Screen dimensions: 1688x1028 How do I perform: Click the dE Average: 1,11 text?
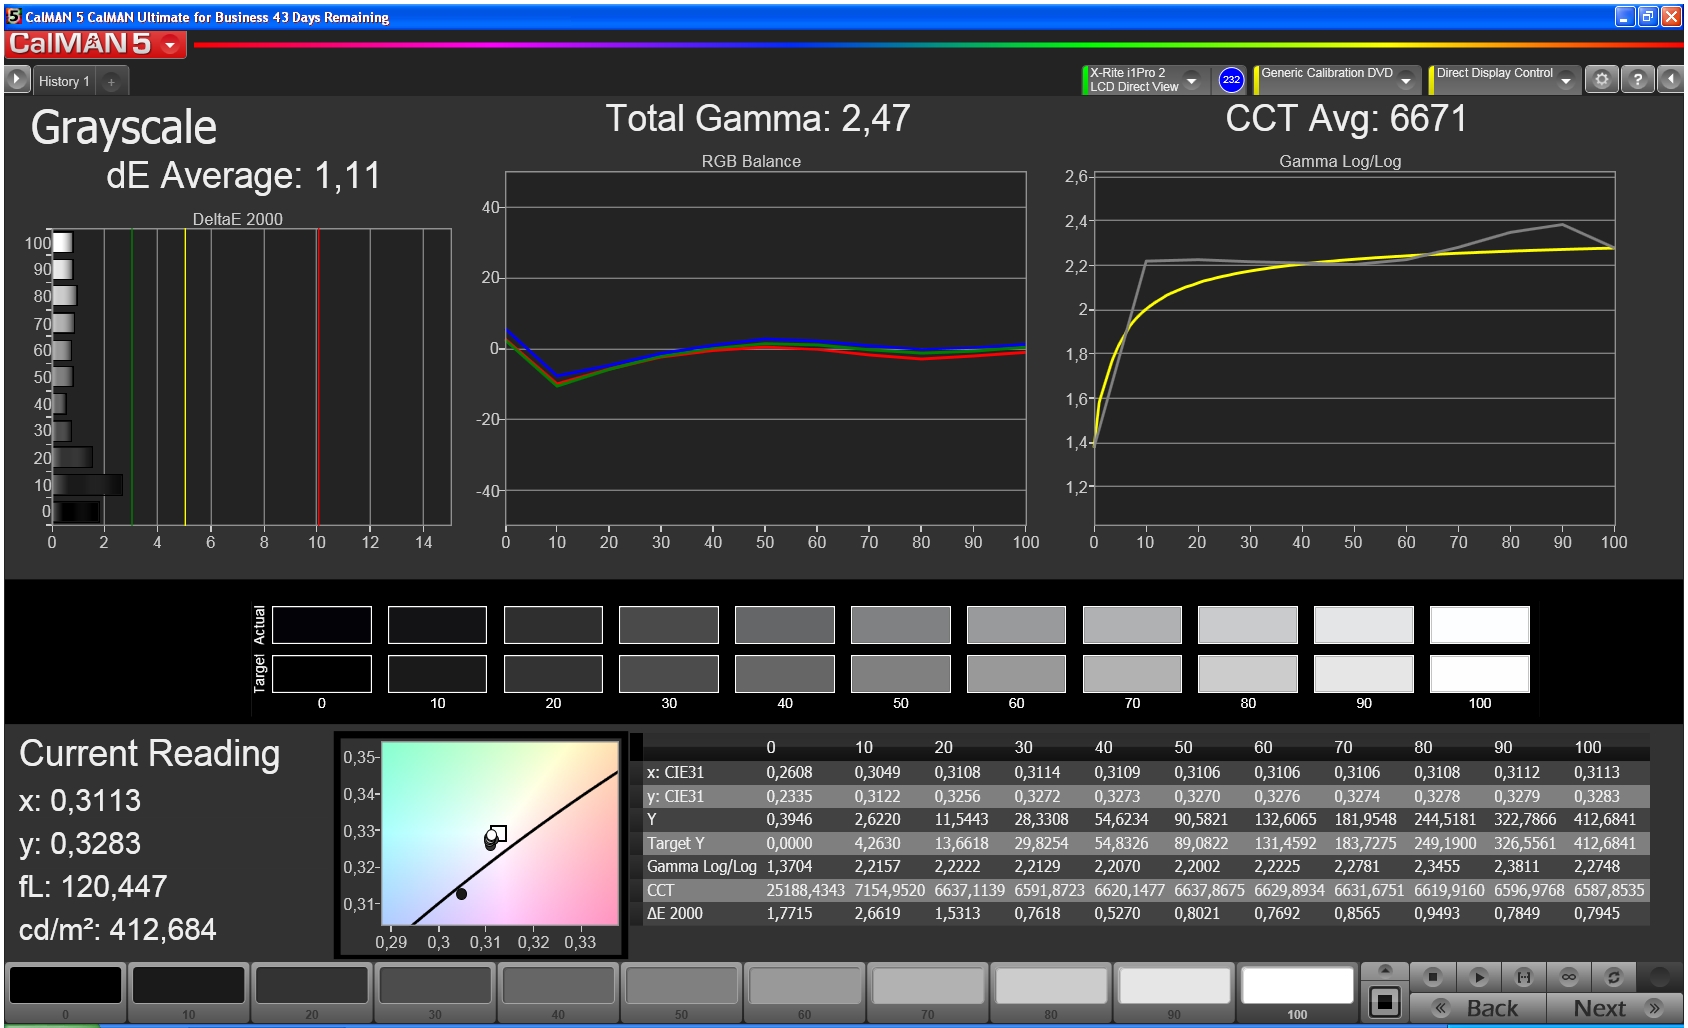pos(243,175)
